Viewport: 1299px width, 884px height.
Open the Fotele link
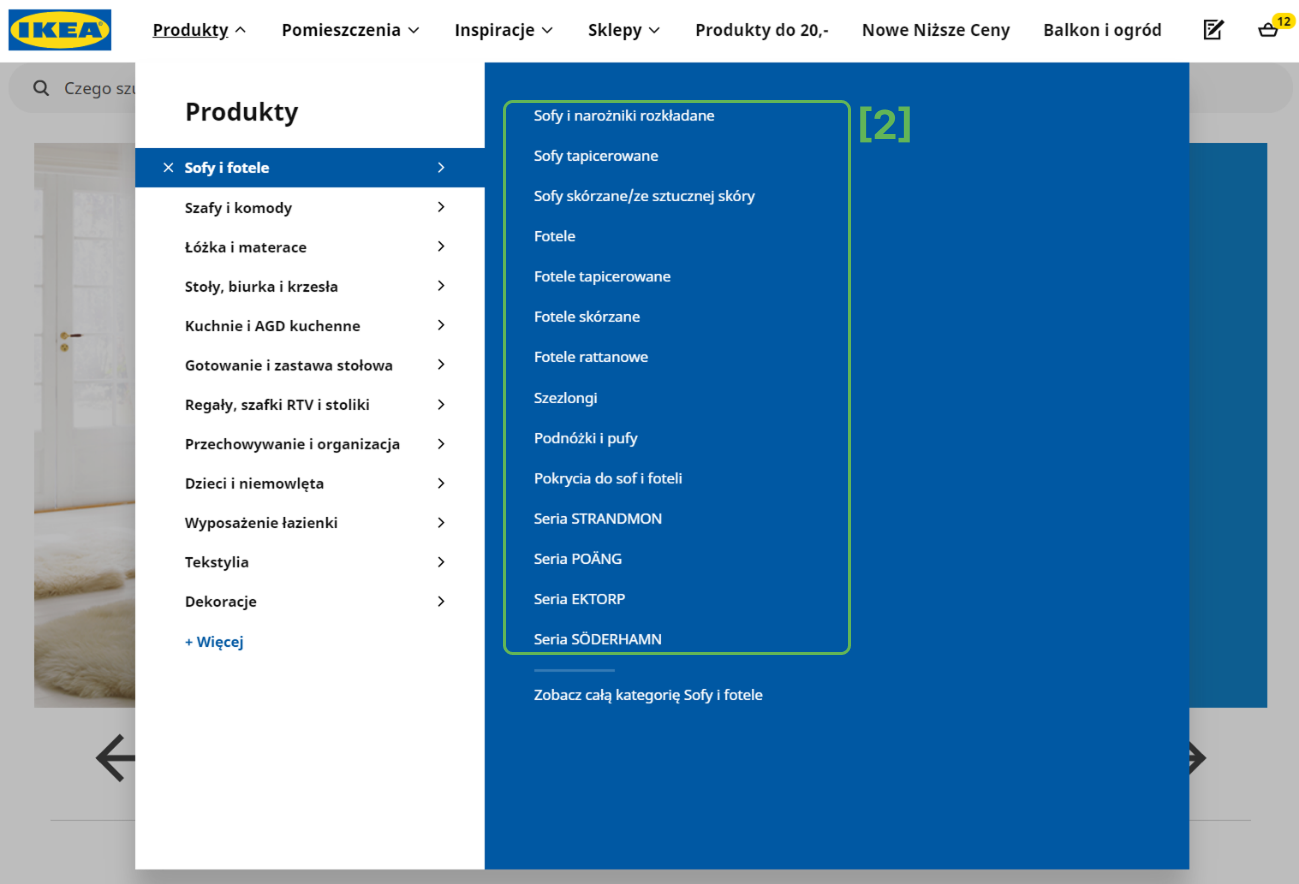555,236
